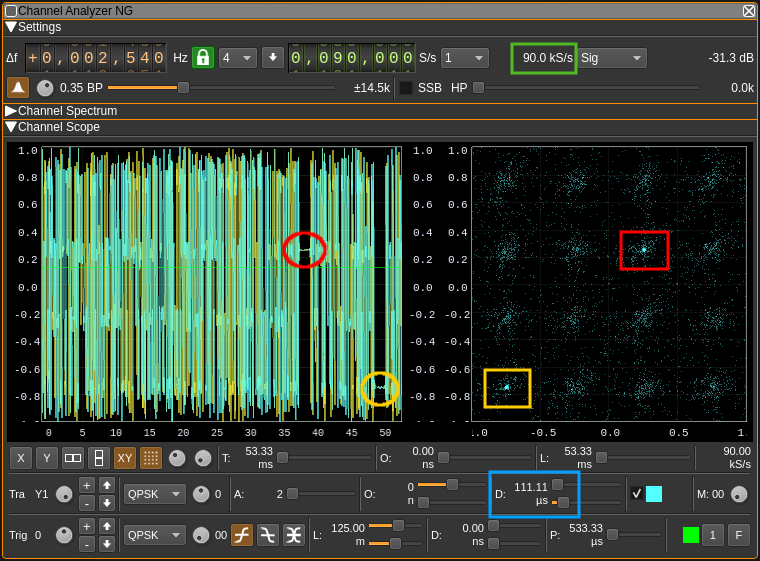
Task: Open the cyan trace color swatch
Action: coord(654,494)
